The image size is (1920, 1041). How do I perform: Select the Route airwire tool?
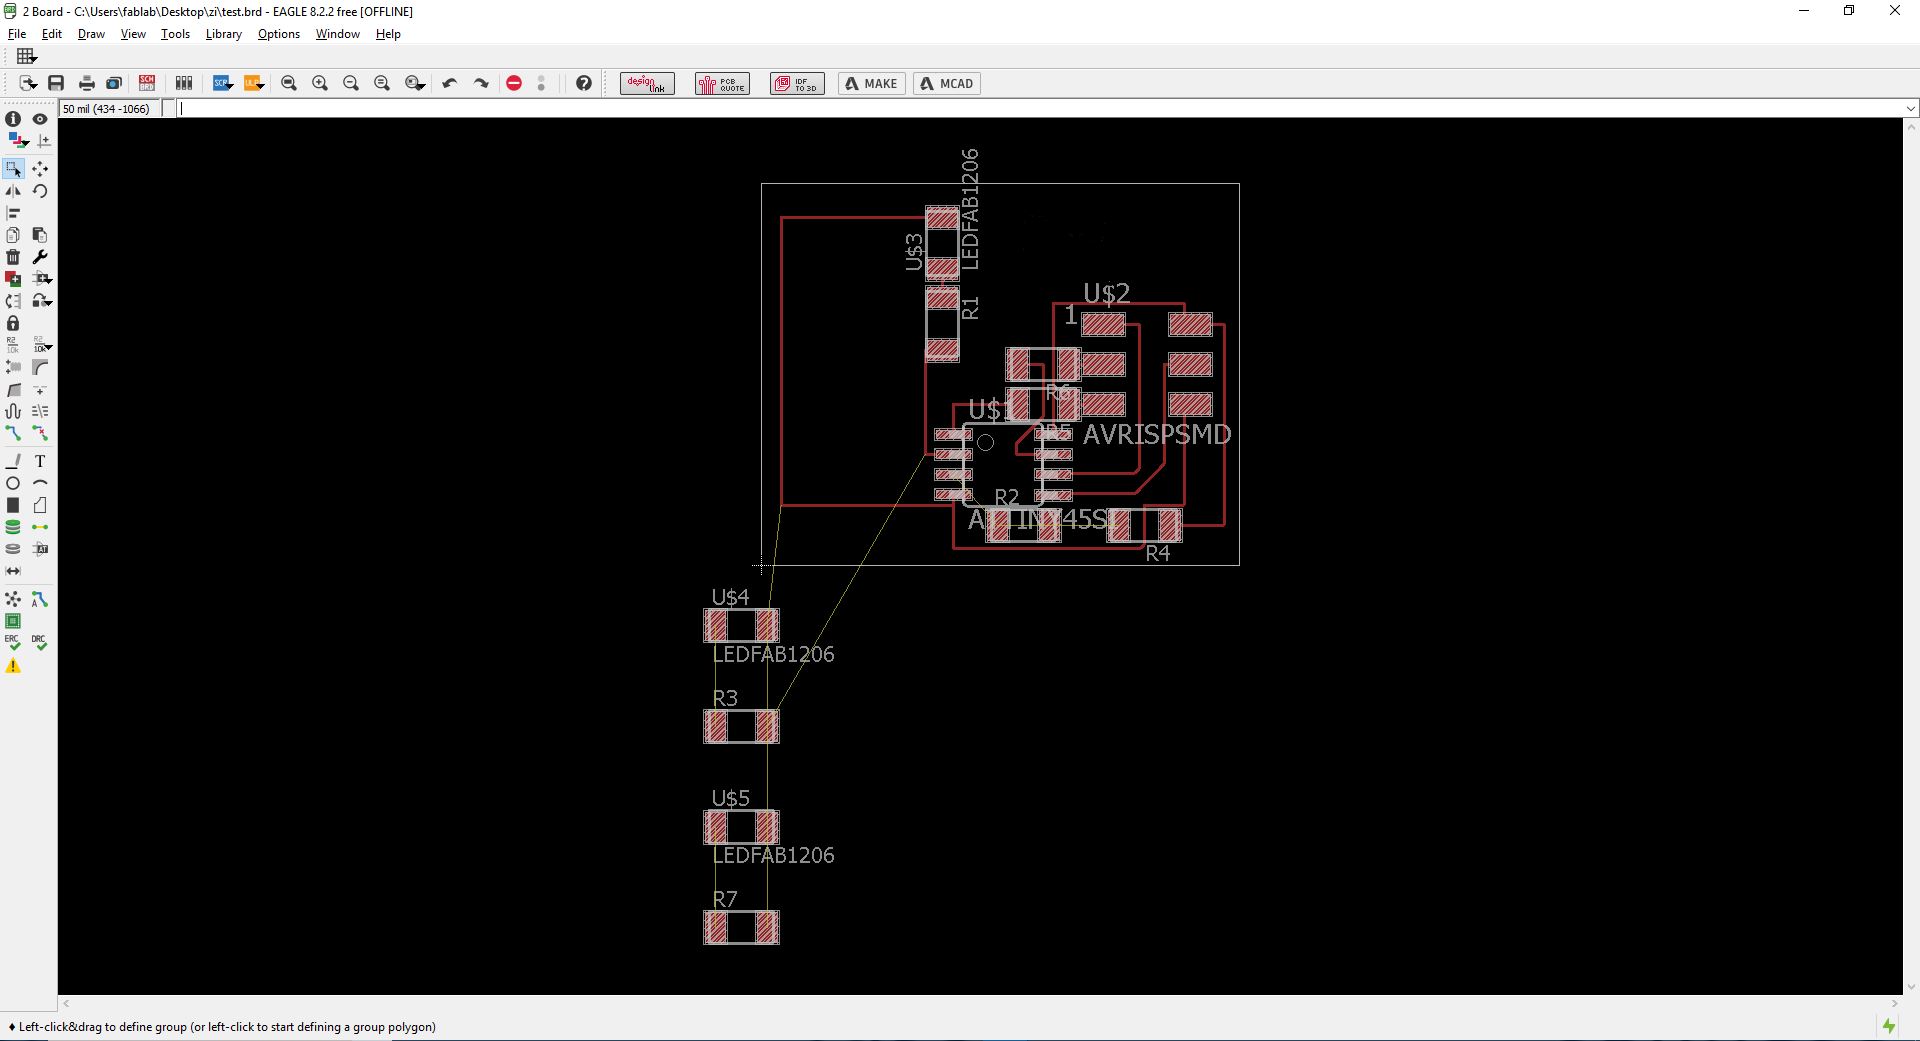13,433
